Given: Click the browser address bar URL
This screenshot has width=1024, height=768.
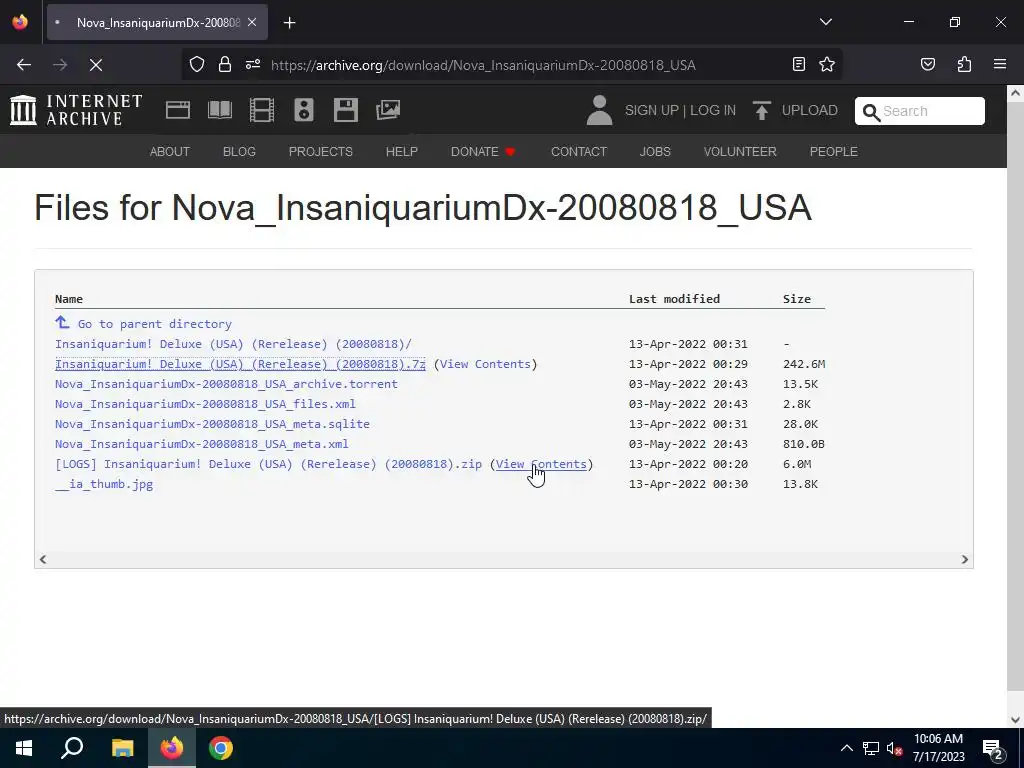Looking at the screenshot, I should (483, 65).
